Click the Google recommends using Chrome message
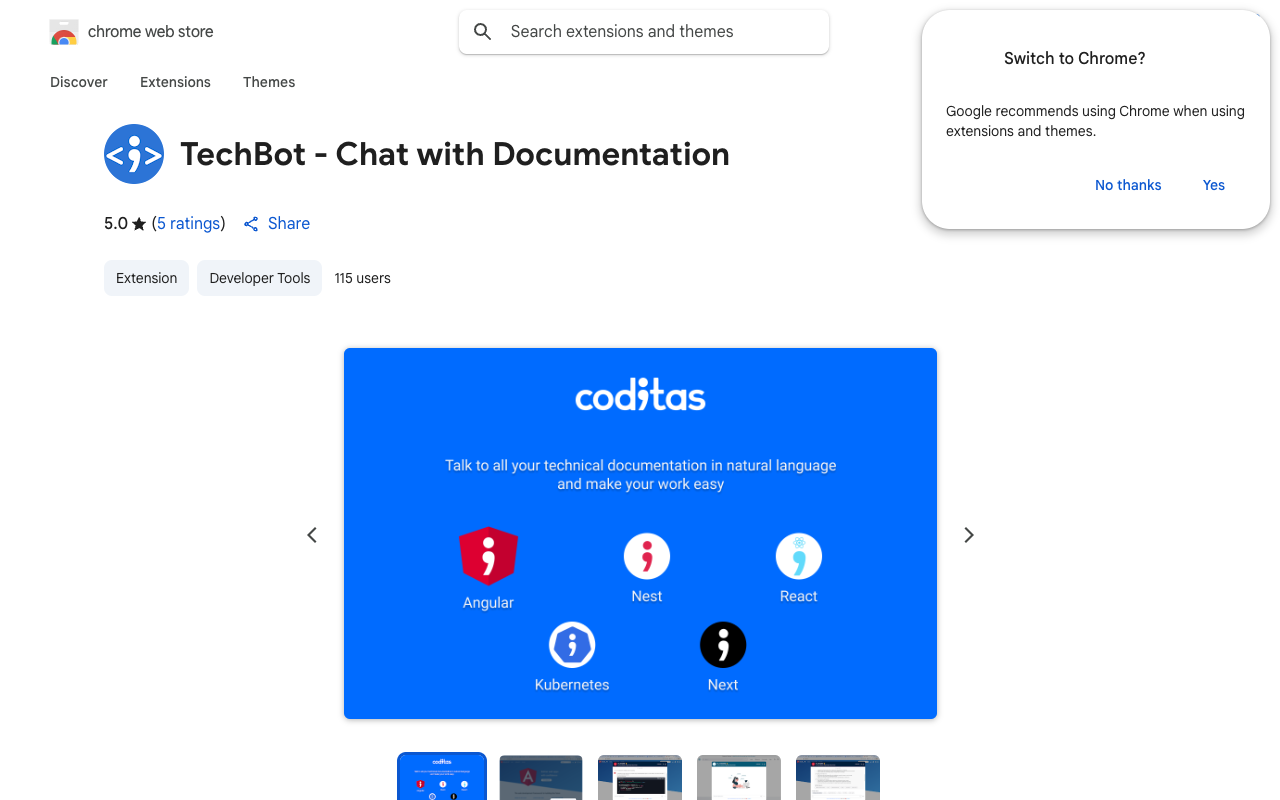 pos(1095,121)
